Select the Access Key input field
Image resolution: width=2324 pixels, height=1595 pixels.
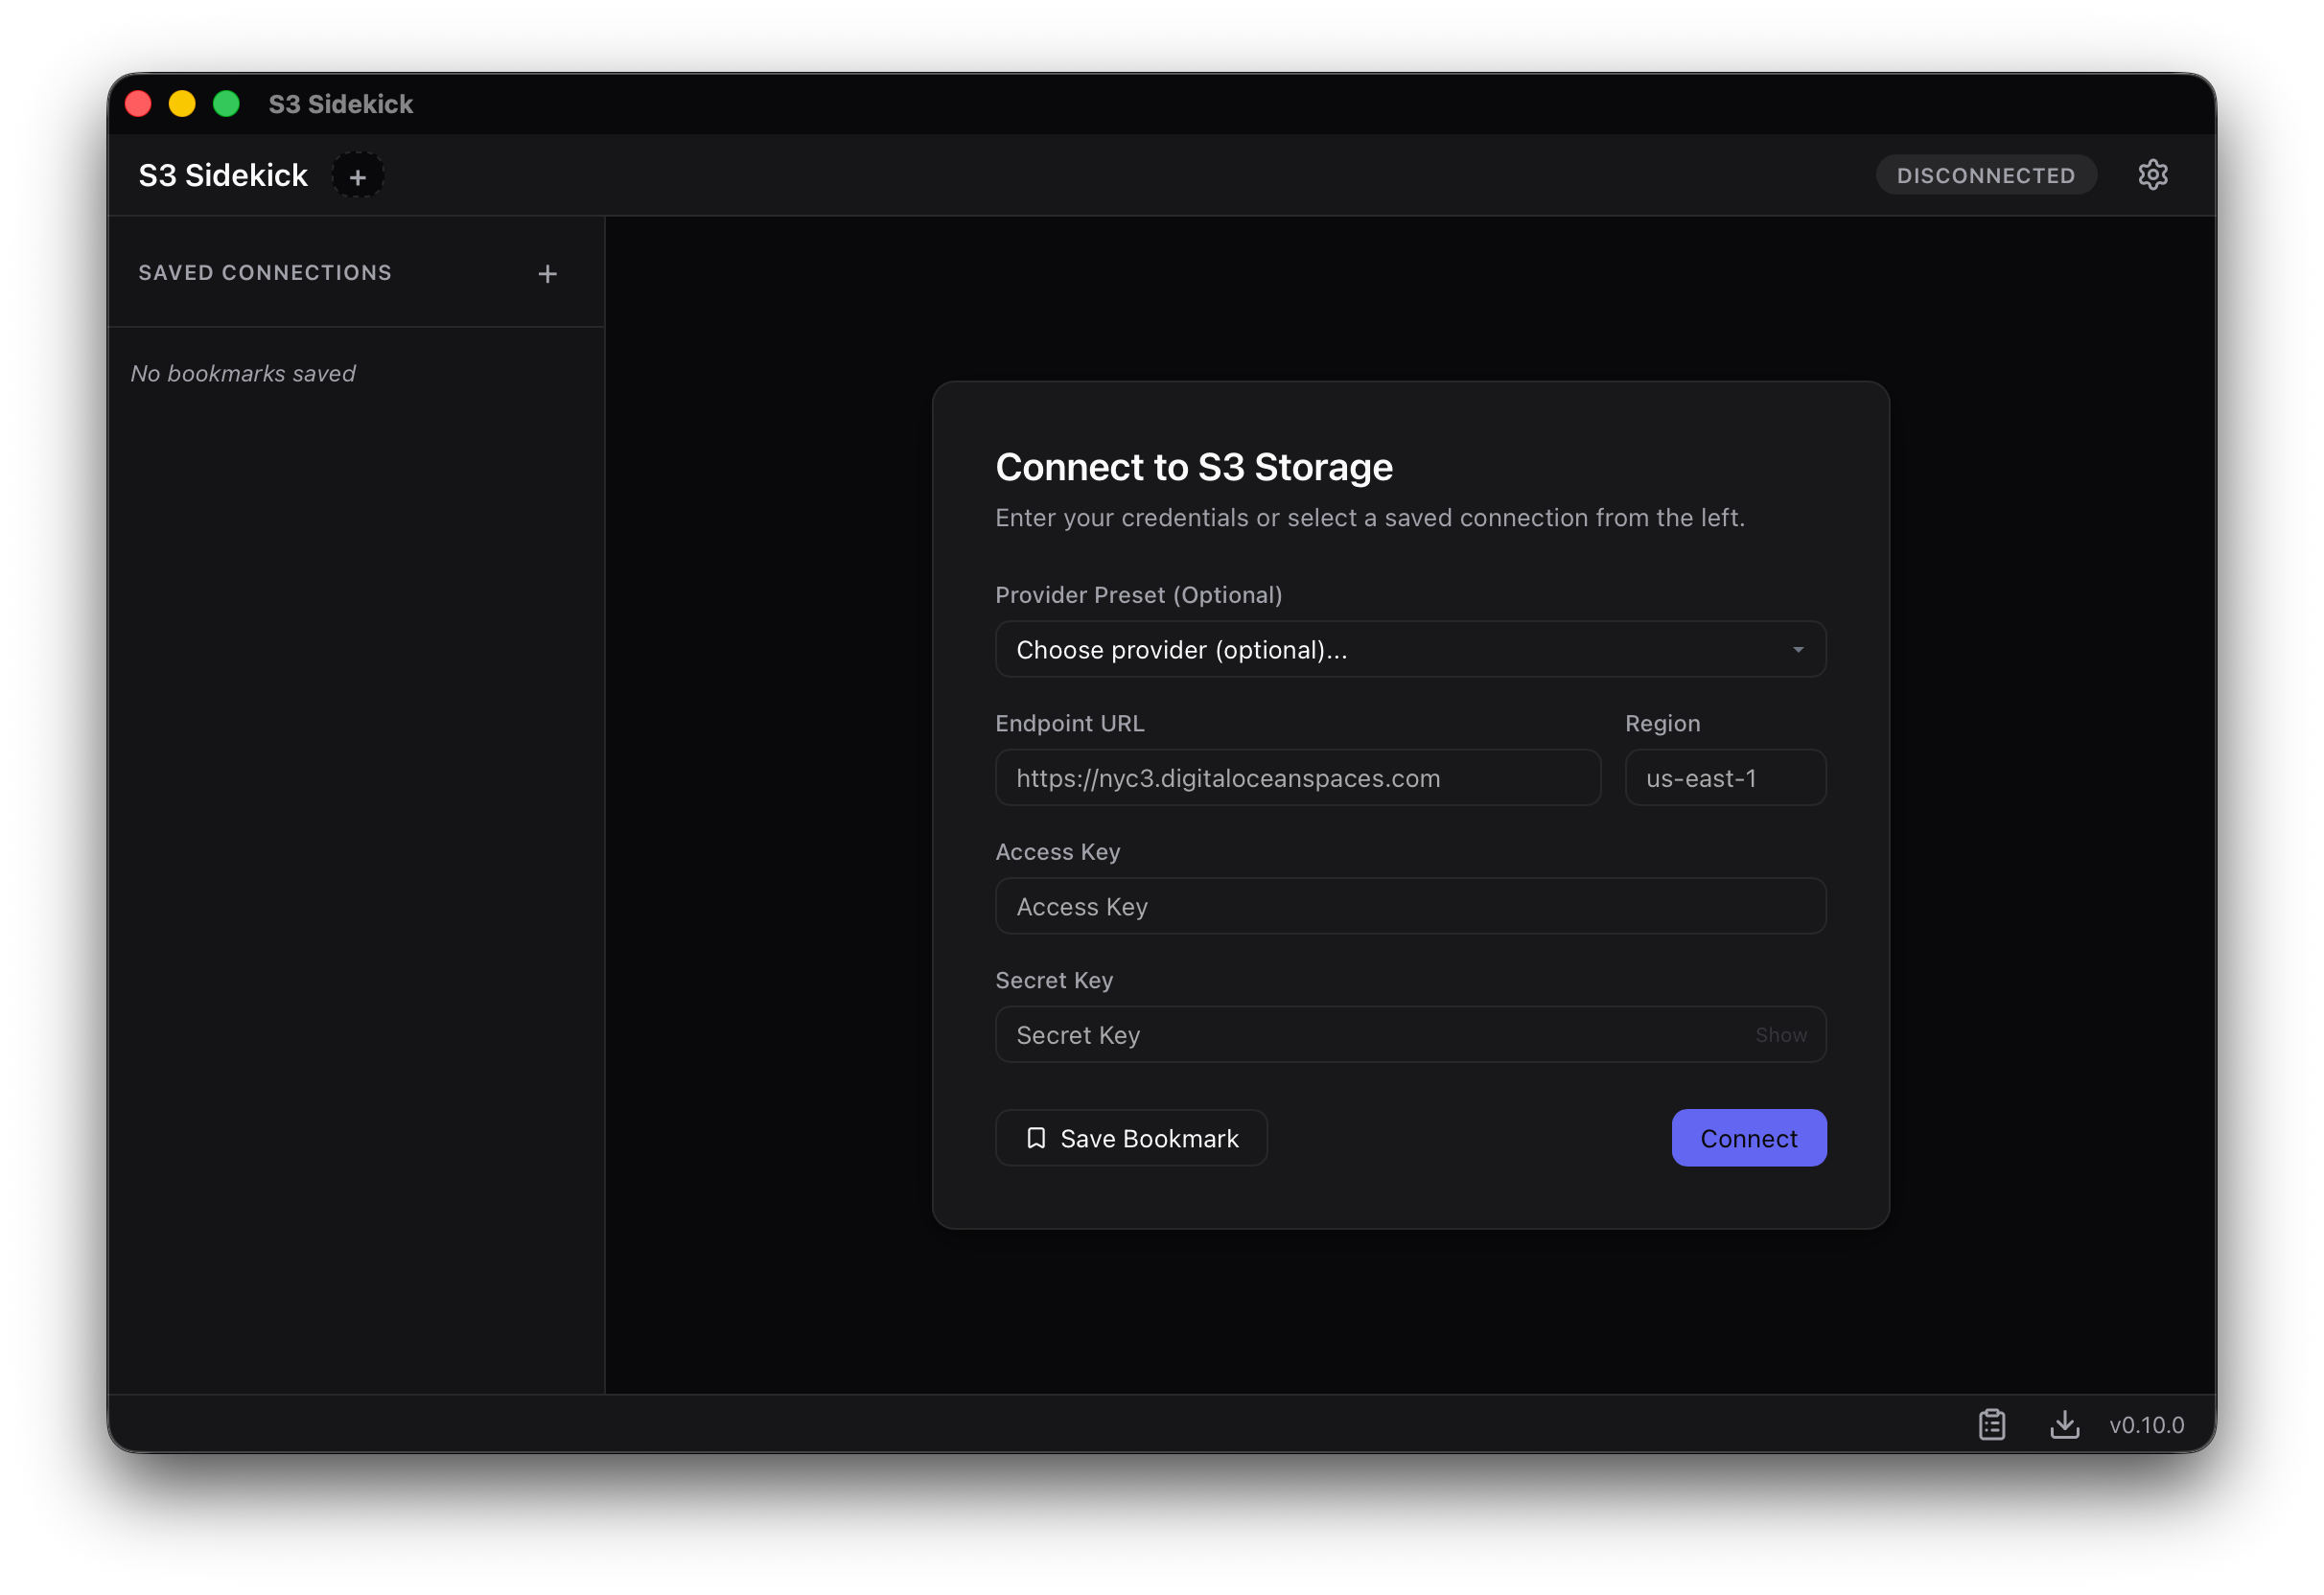point(1410,906)
